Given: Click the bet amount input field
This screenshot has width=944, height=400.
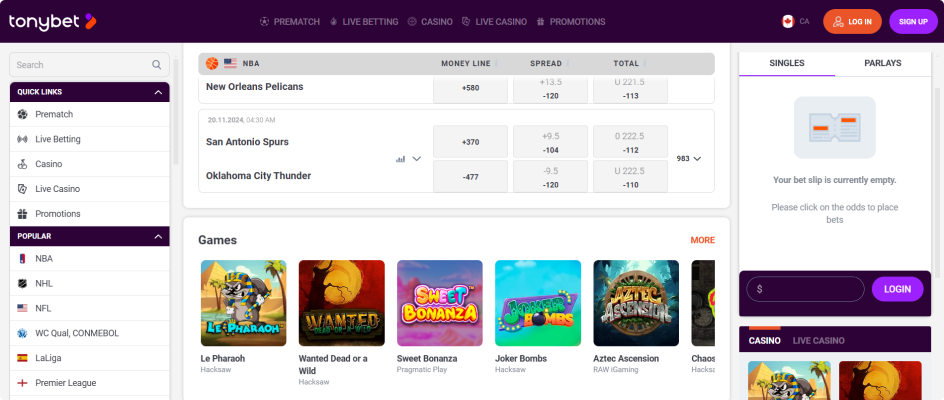Looking at the screenshot, I should click(x=805, y=289).
